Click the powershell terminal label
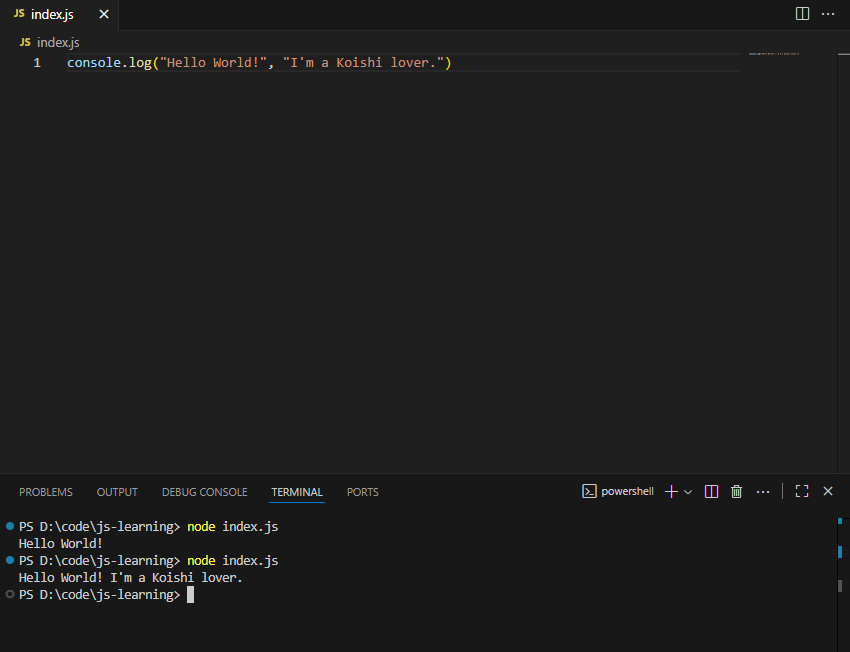850x652 pixels. pos(619,492)
